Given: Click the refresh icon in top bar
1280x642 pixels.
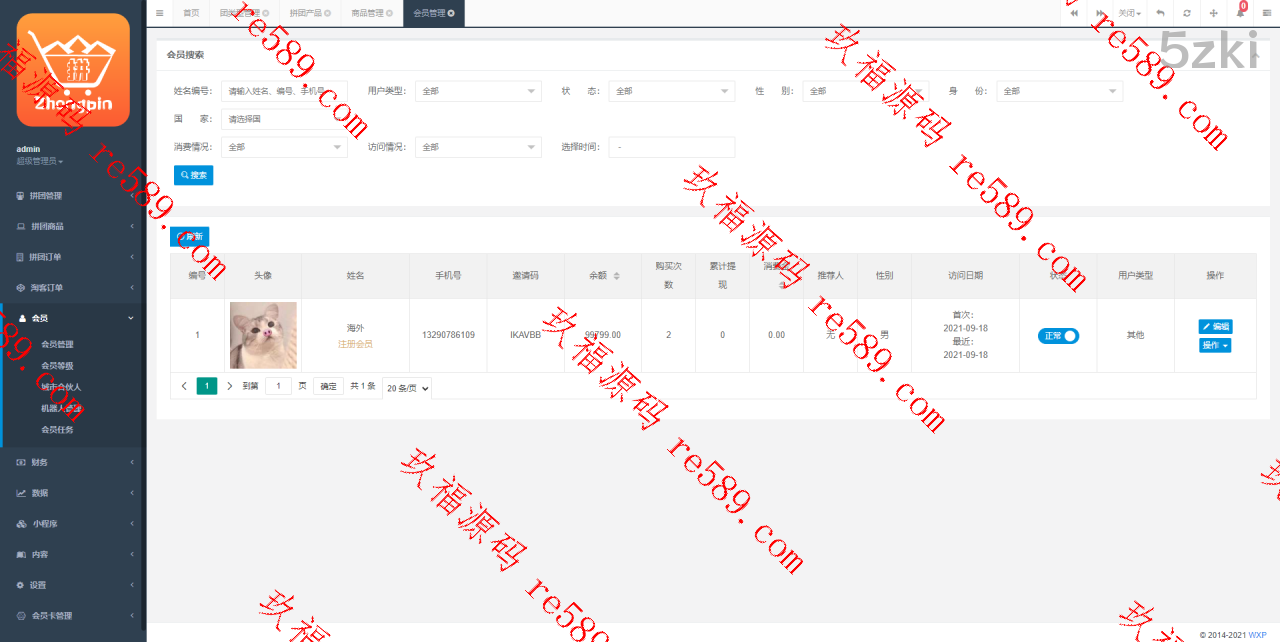Looking at the screenshot, I should pos(1186,13).
